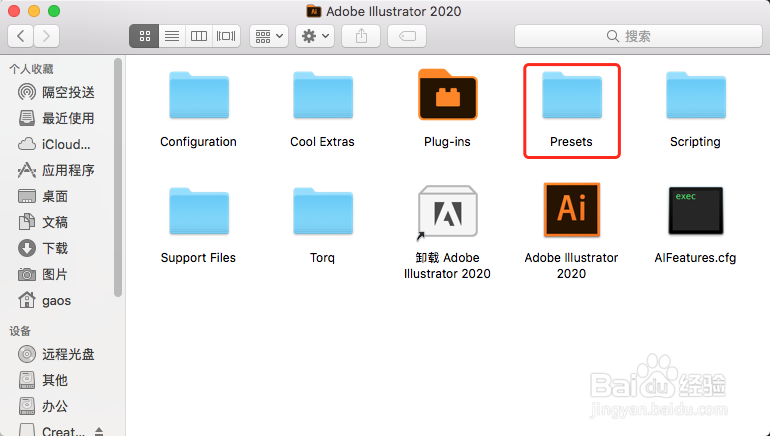
Task: Select the AIFeatures.cfg exec file
Action: click(x=696, y=211)
